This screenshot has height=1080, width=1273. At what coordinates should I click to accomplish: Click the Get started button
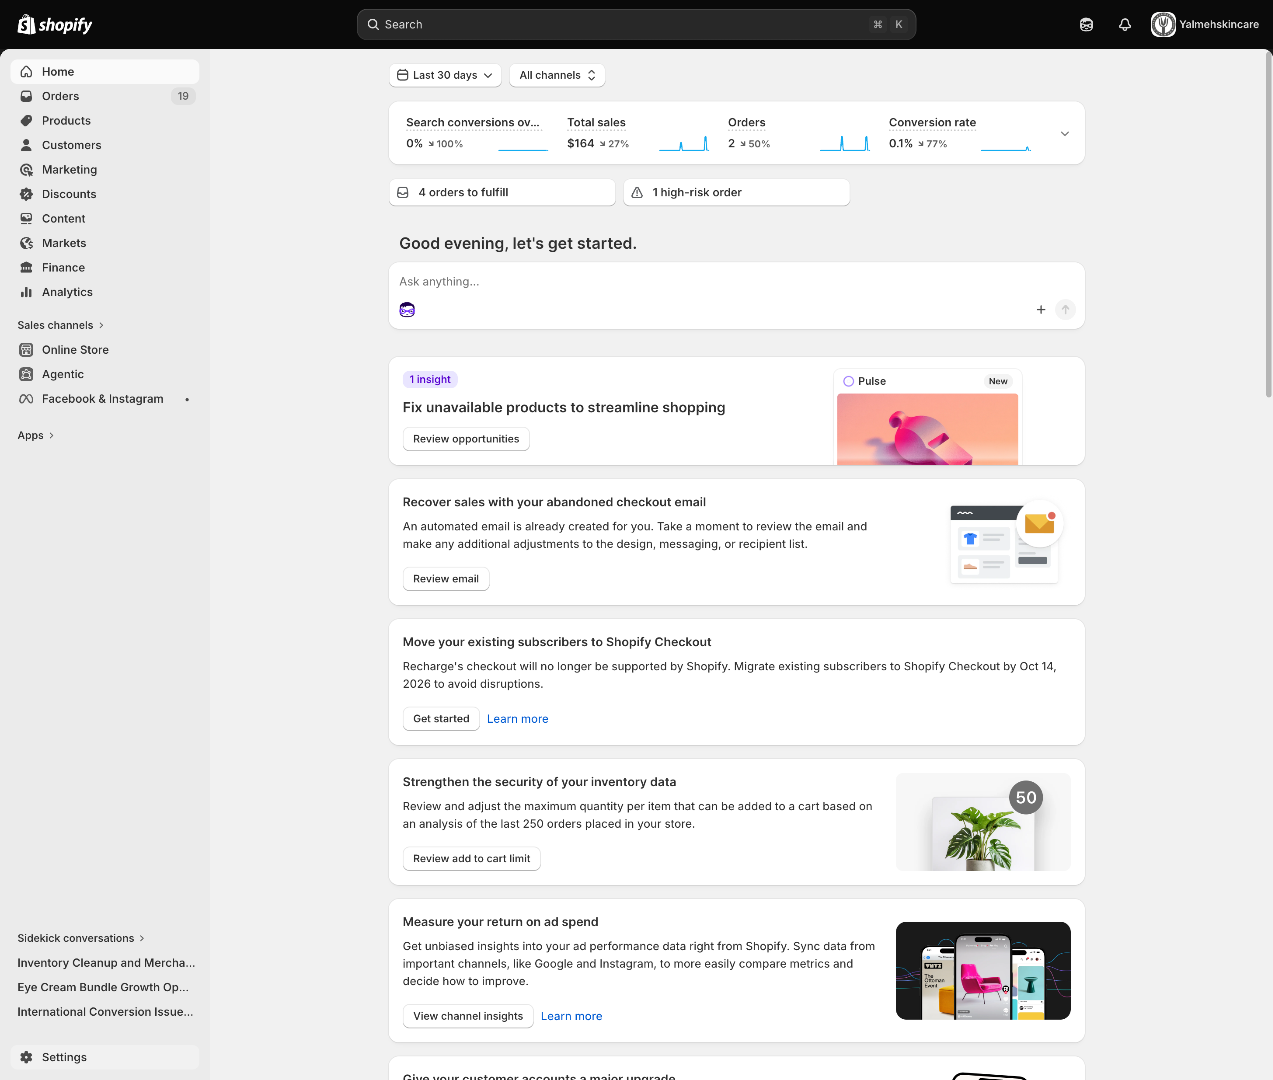pyautogui.click(x=441, y=719)
